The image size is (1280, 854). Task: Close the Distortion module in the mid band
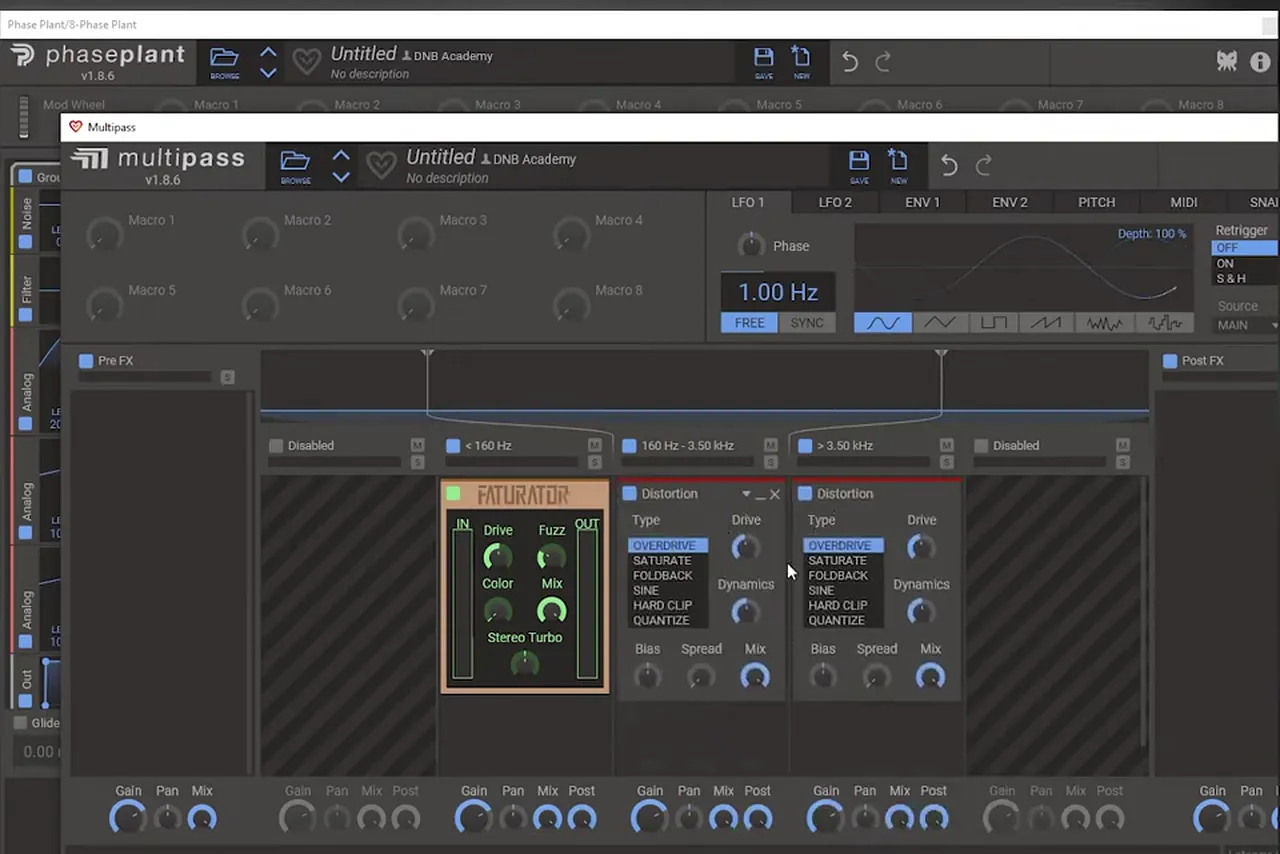pos(775,494)
